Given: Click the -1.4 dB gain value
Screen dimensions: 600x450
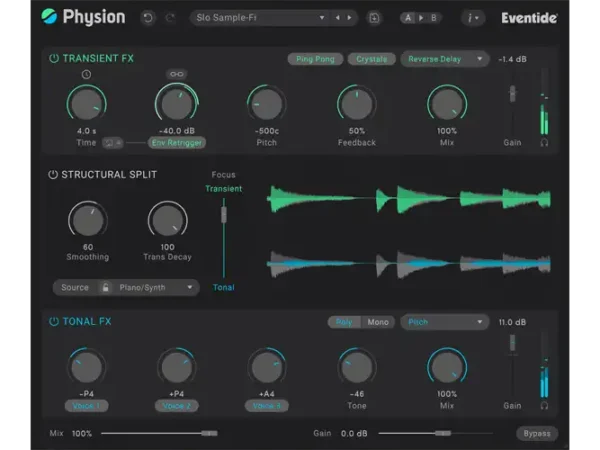Looking at the screenshot, I should point(512,59).
